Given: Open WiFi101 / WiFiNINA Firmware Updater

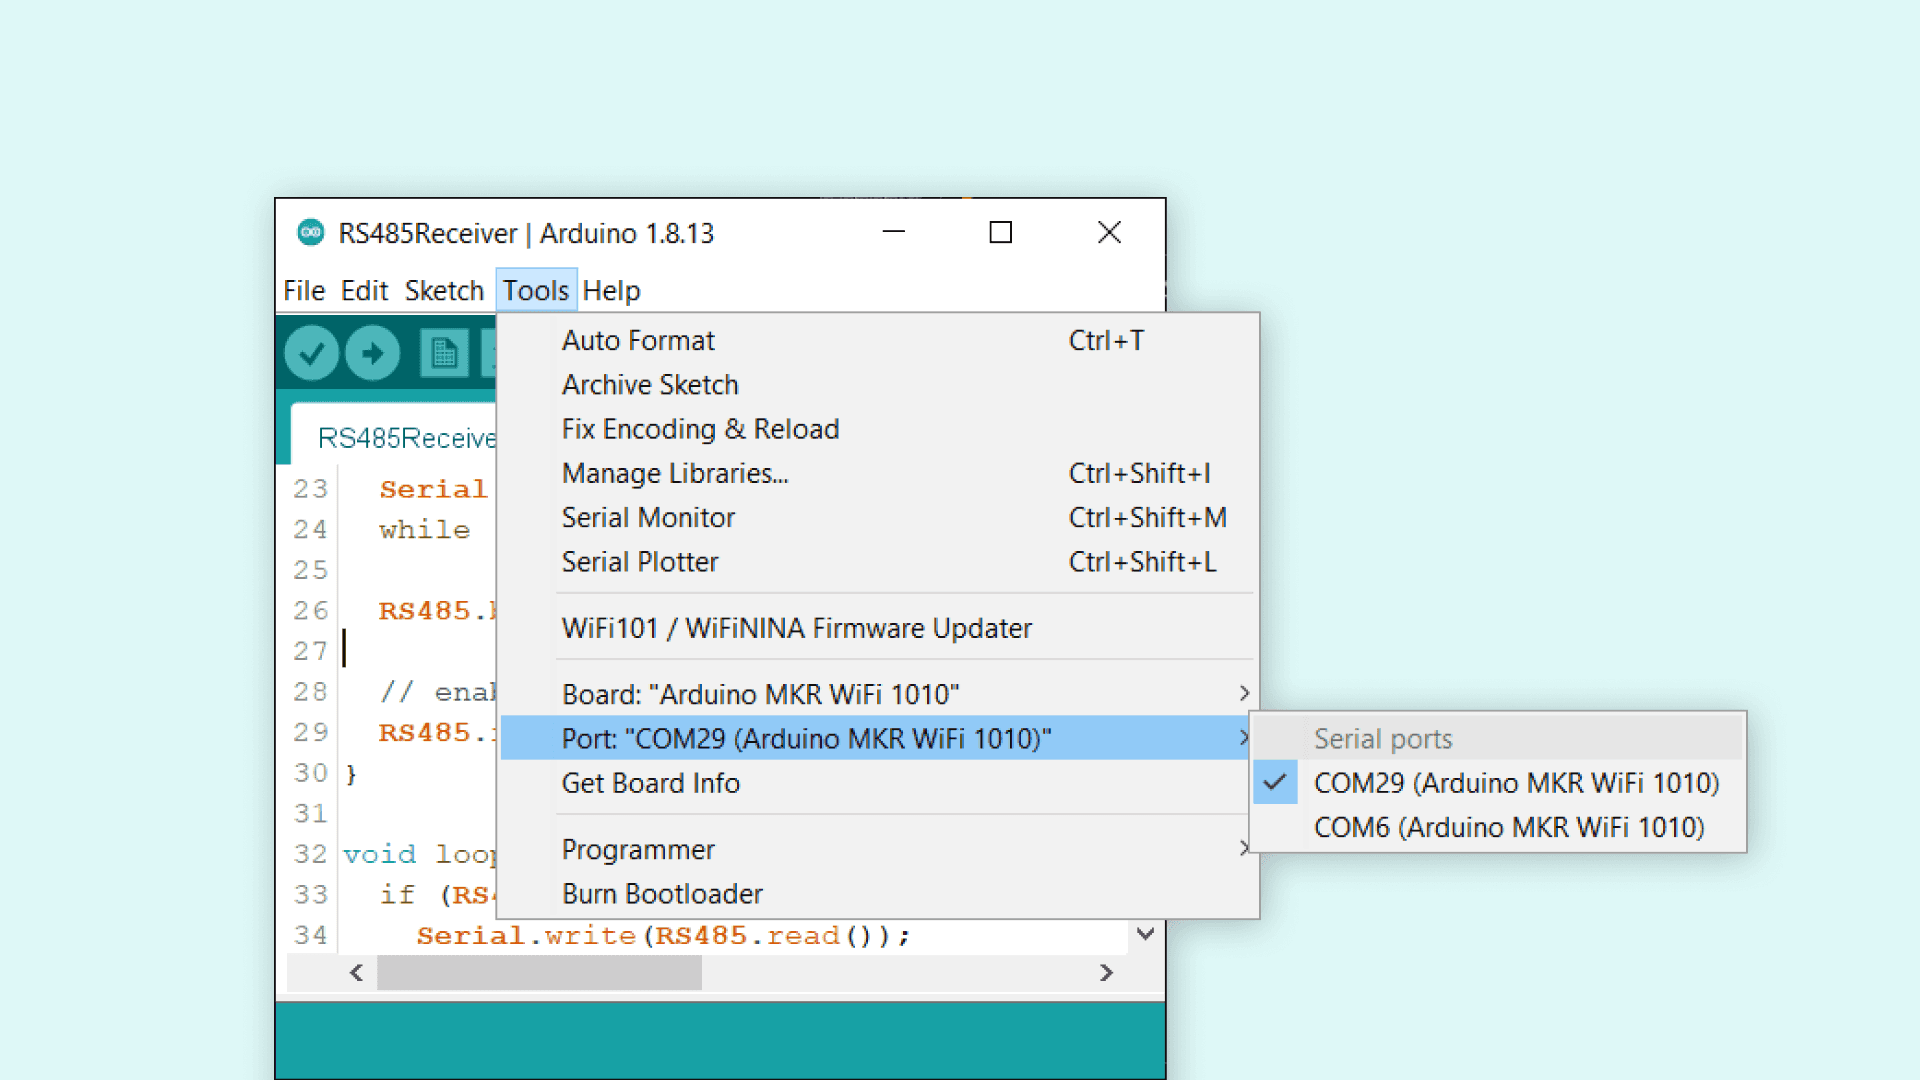Looking at the screenshot, I should pos(796,628).
